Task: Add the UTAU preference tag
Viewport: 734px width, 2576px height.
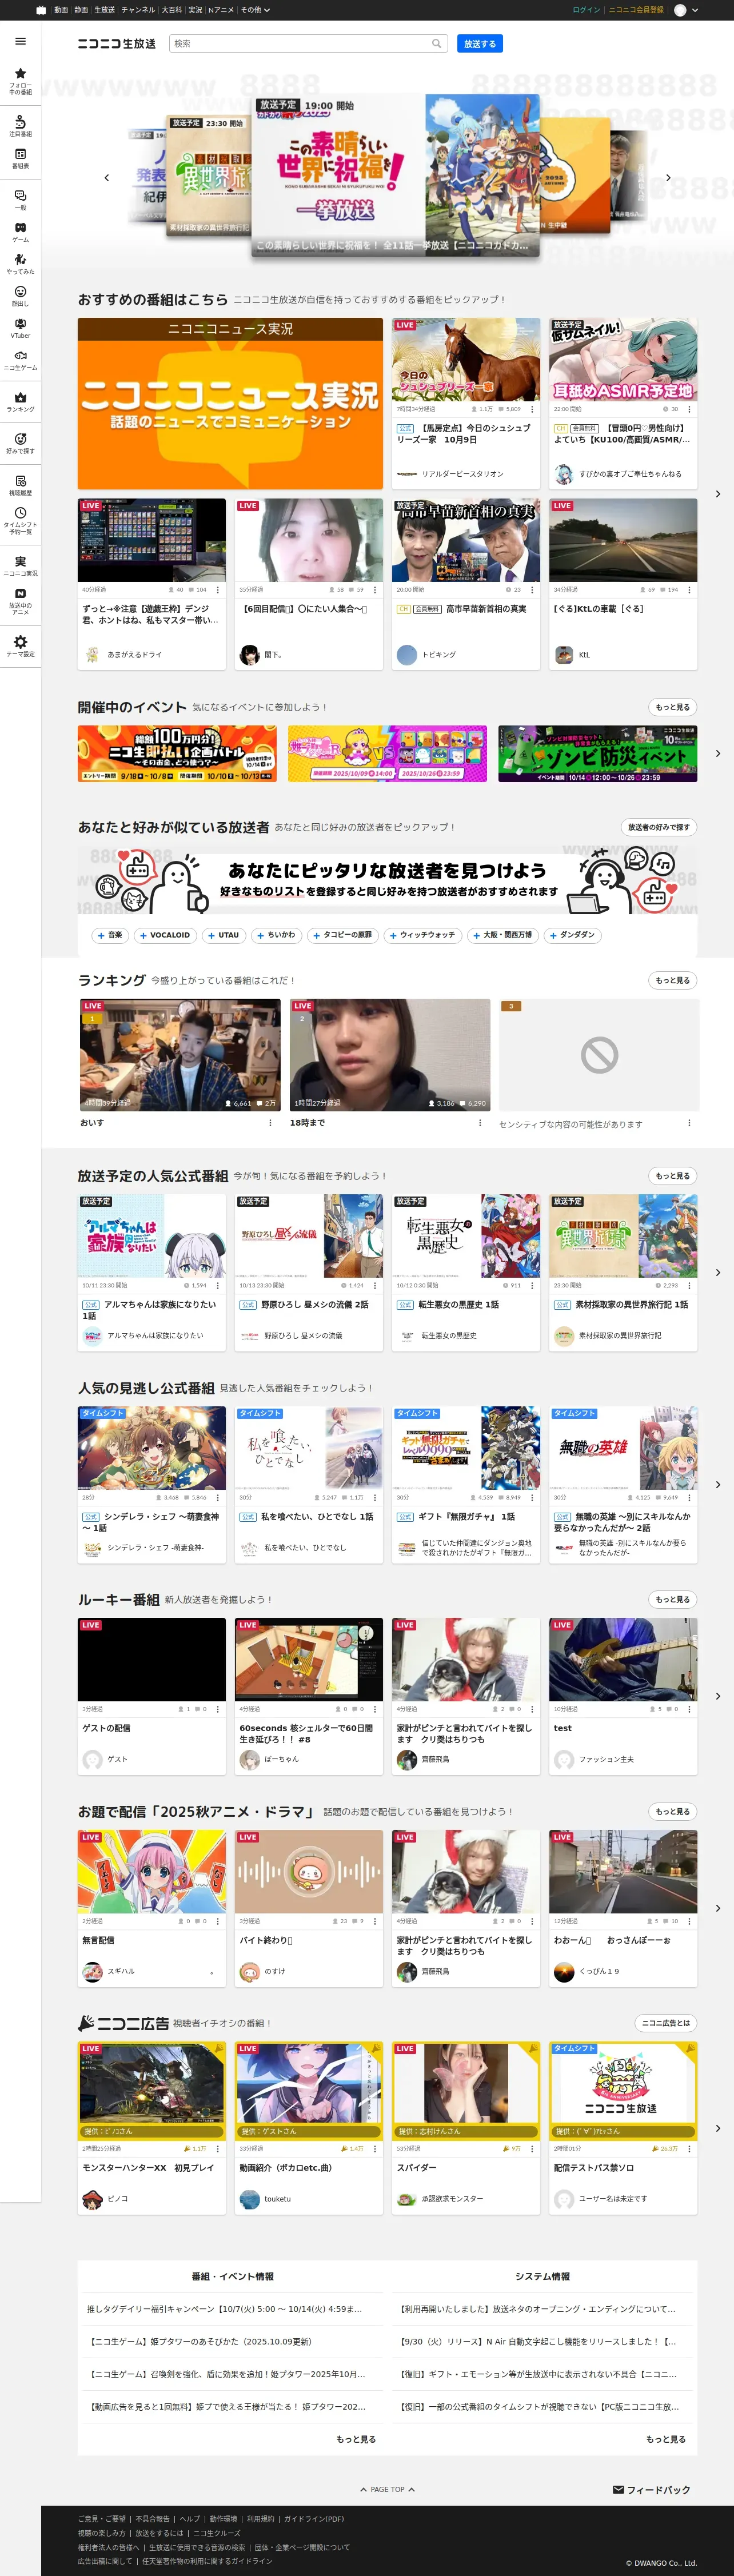Action: click(x=223, y=935)
